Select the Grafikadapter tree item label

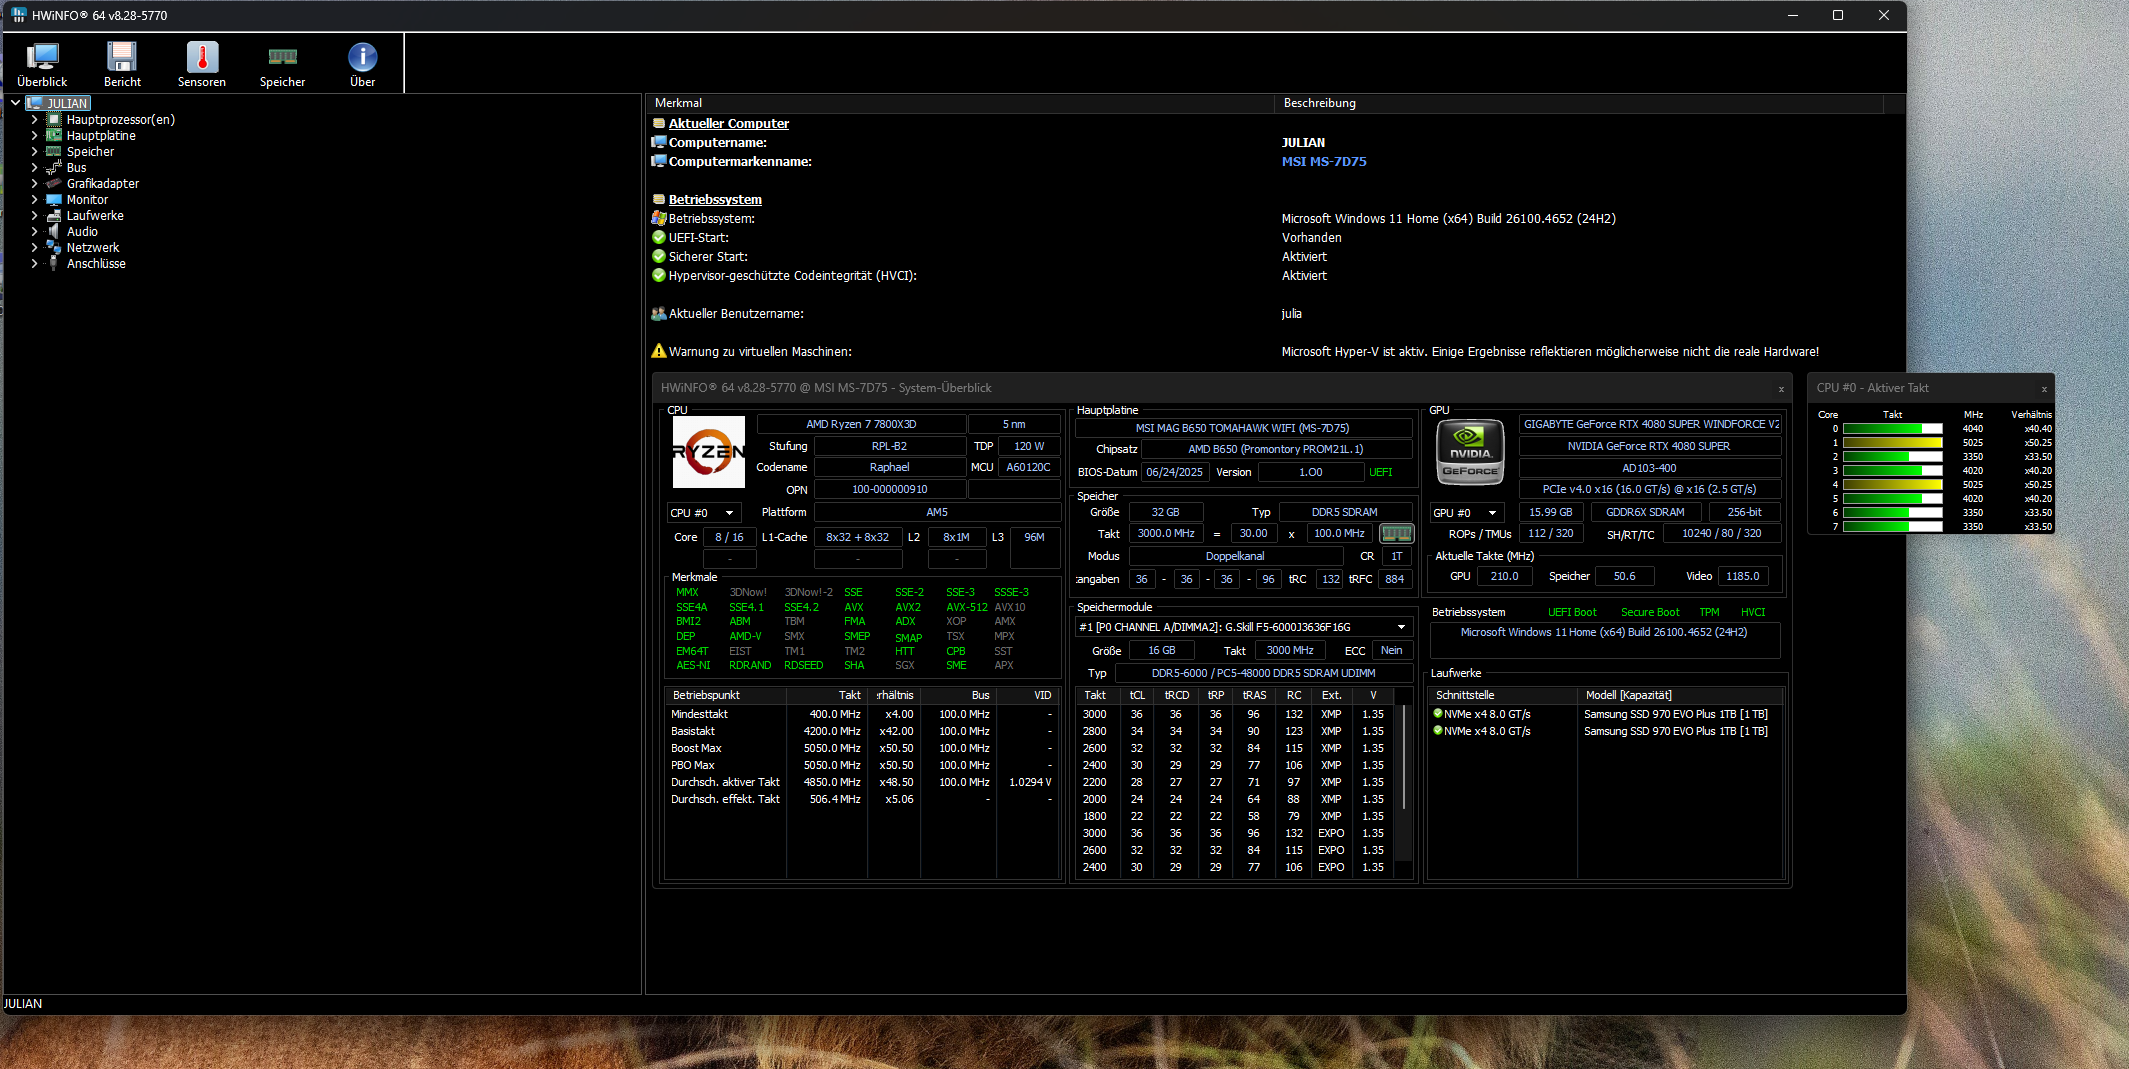coord(103,183)
